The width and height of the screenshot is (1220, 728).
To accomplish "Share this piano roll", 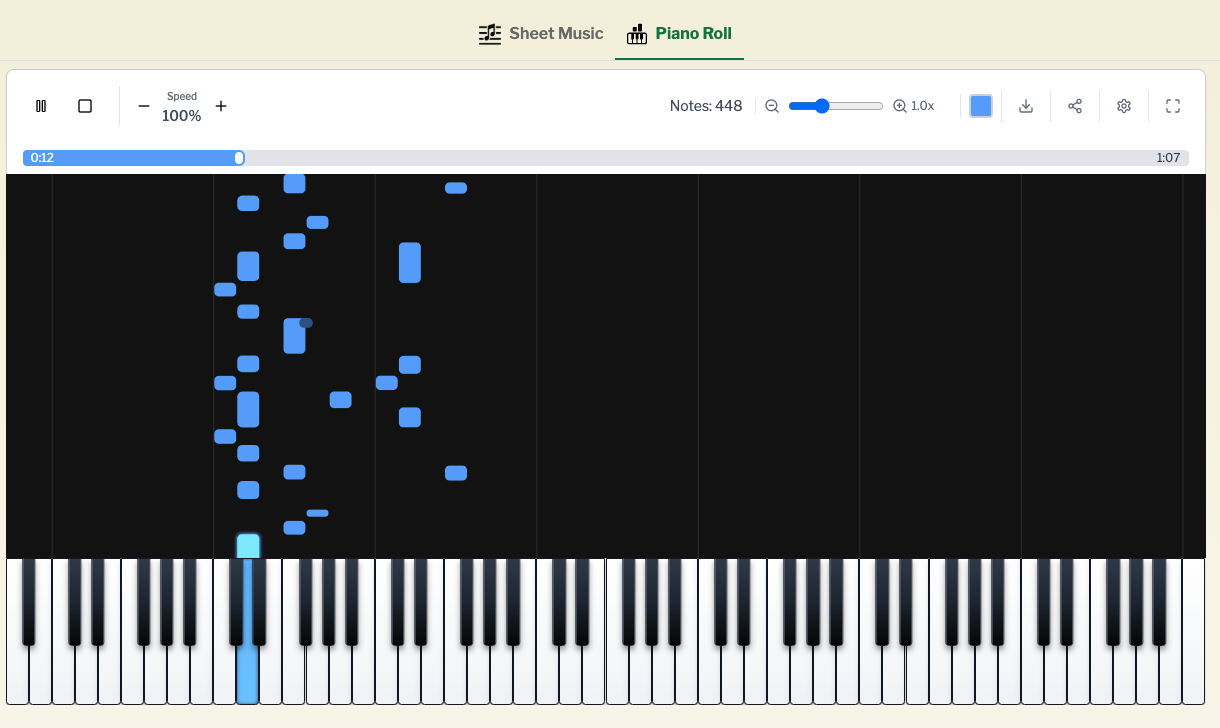I will 1075,106.
